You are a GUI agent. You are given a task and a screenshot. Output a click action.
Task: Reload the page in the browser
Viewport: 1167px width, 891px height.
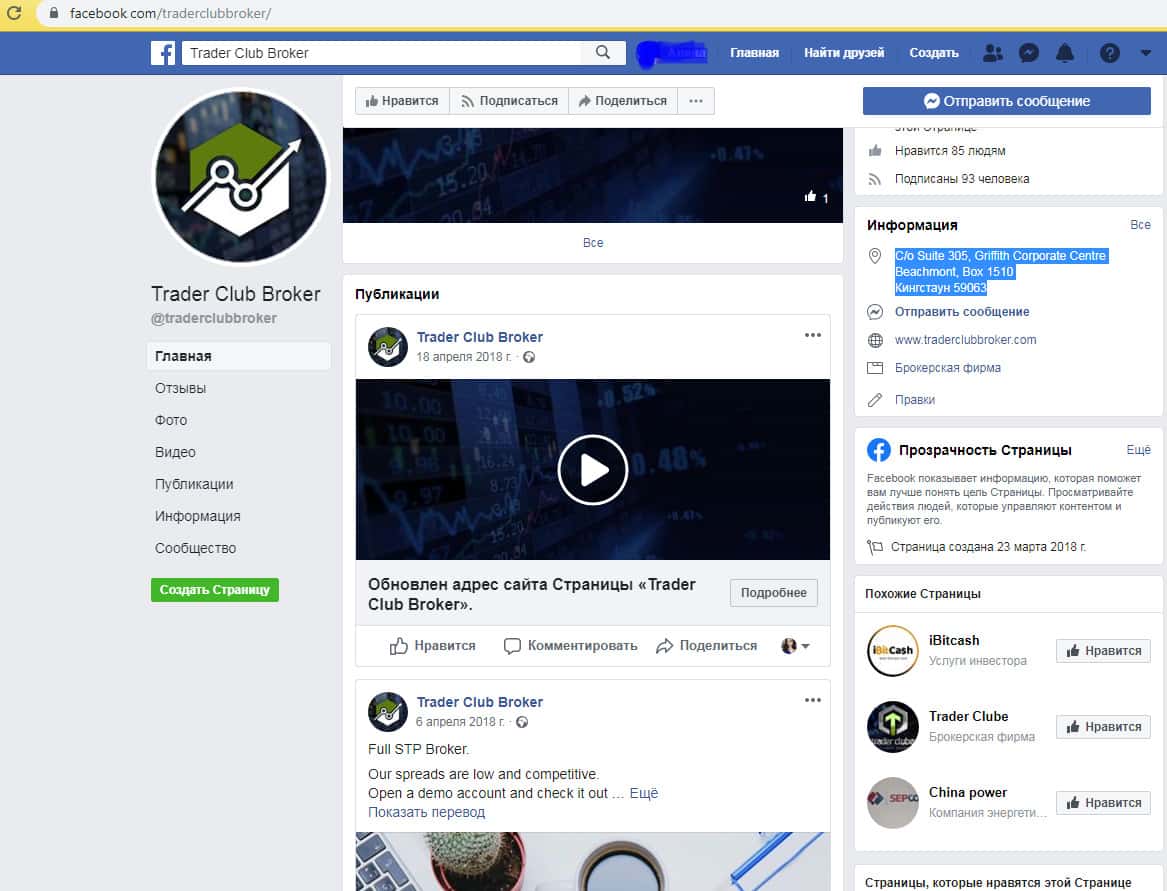[x=14, y=13]
